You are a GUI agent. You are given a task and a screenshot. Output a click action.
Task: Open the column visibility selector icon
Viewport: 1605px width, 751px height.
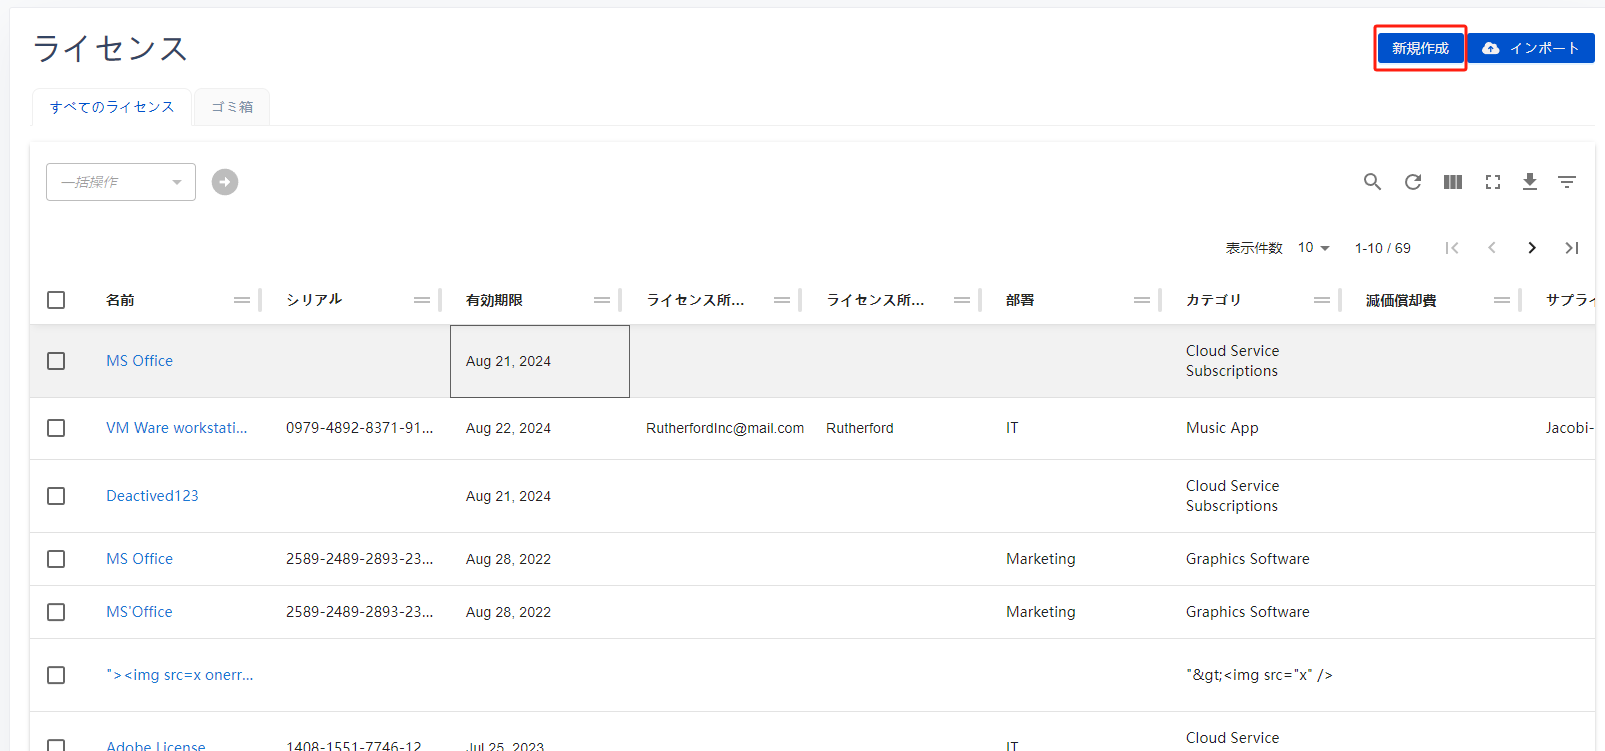(1452, 182)
